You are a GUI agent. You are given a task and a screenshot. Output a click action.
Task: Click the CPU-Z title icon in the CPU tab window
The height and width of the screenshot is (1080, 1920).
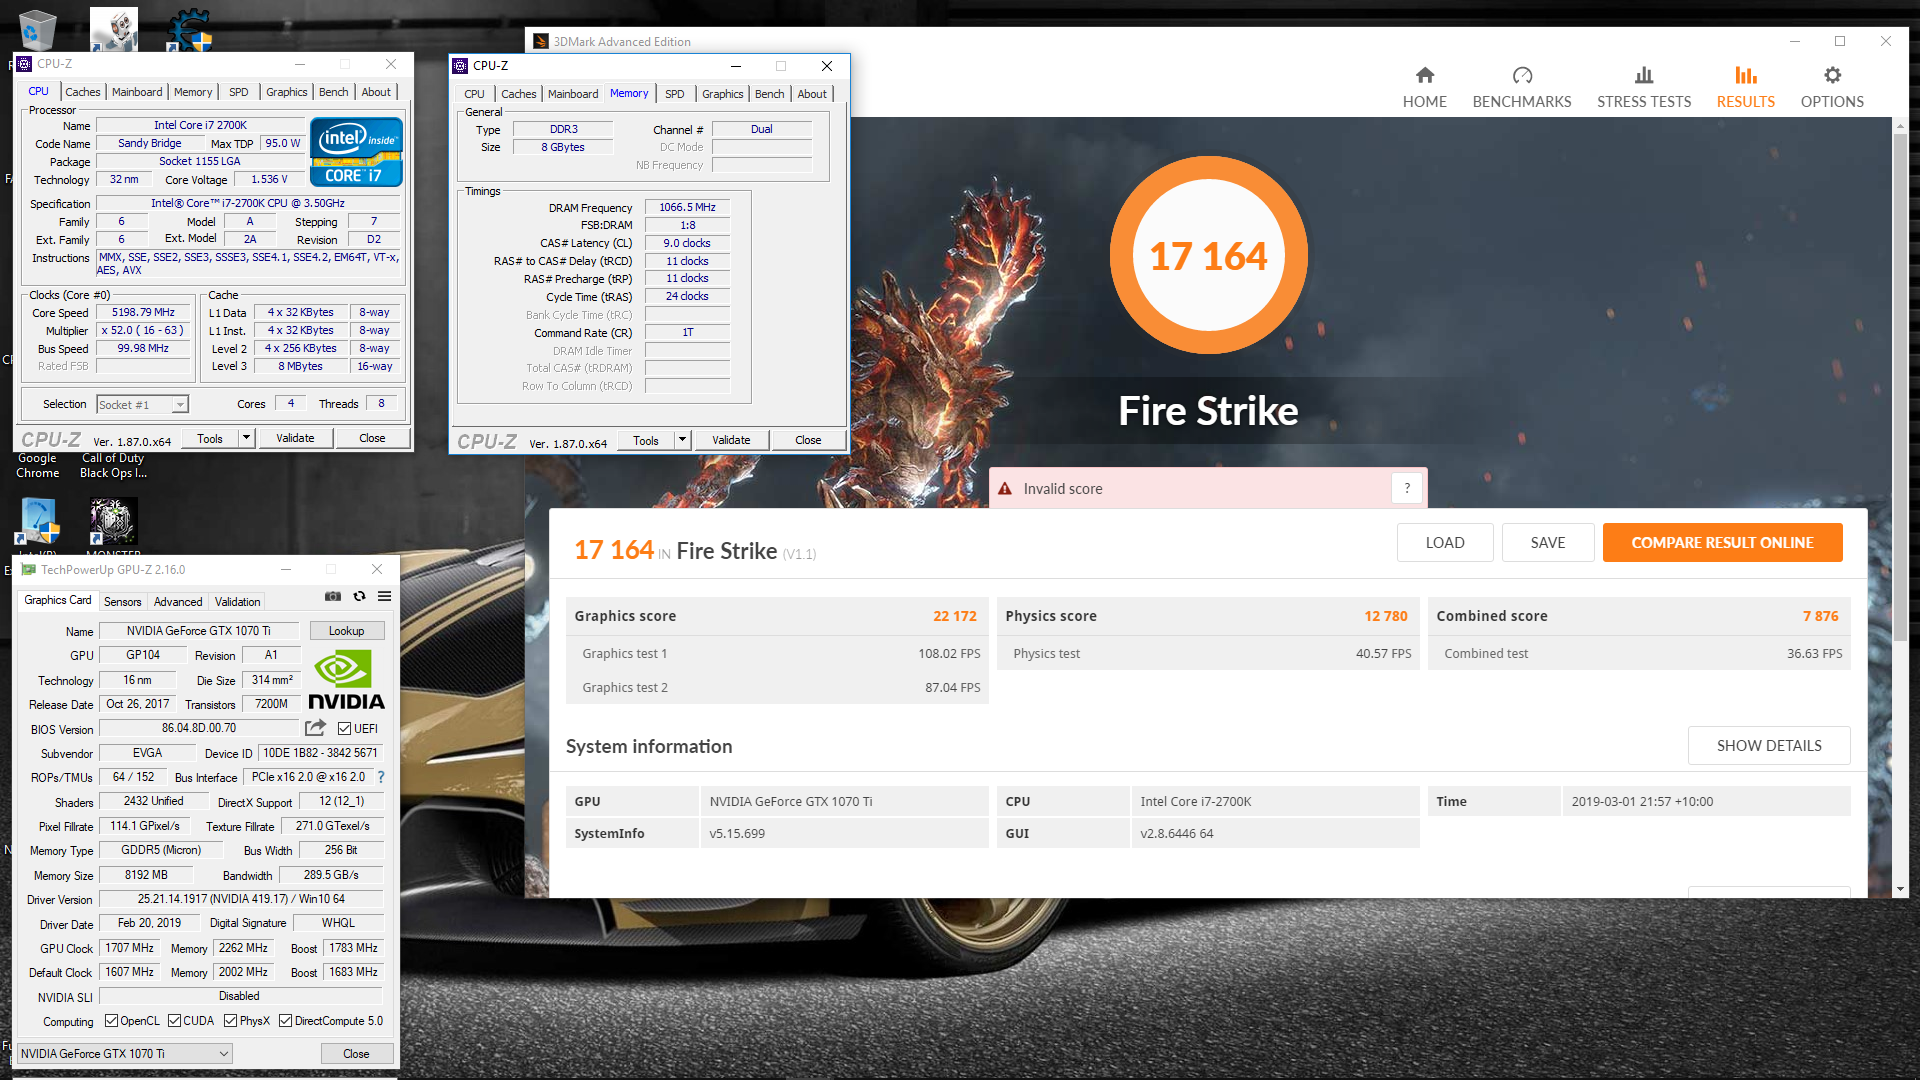click(24, 64)
